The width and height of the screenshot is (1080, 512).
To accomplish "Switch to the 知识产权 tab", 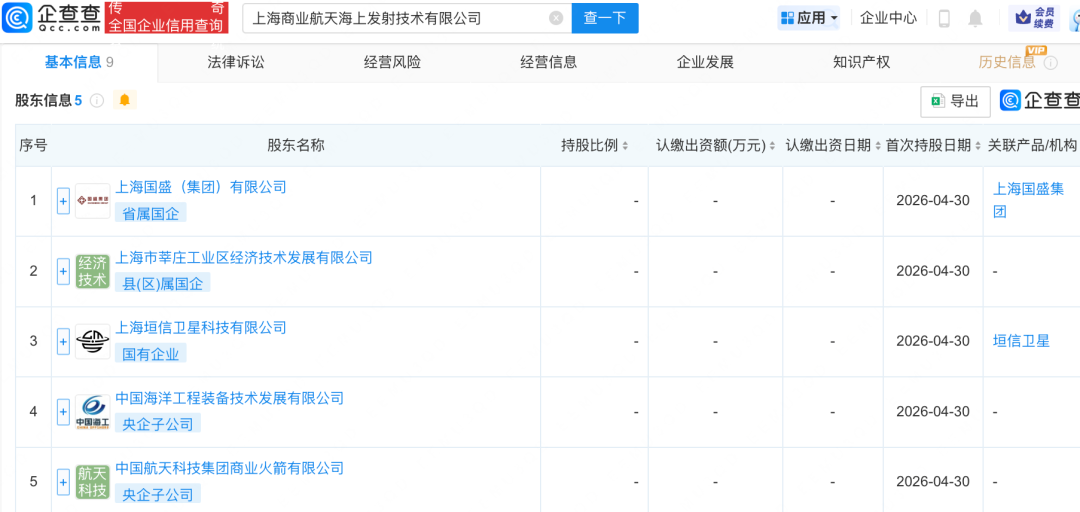I will coord(862,63).
